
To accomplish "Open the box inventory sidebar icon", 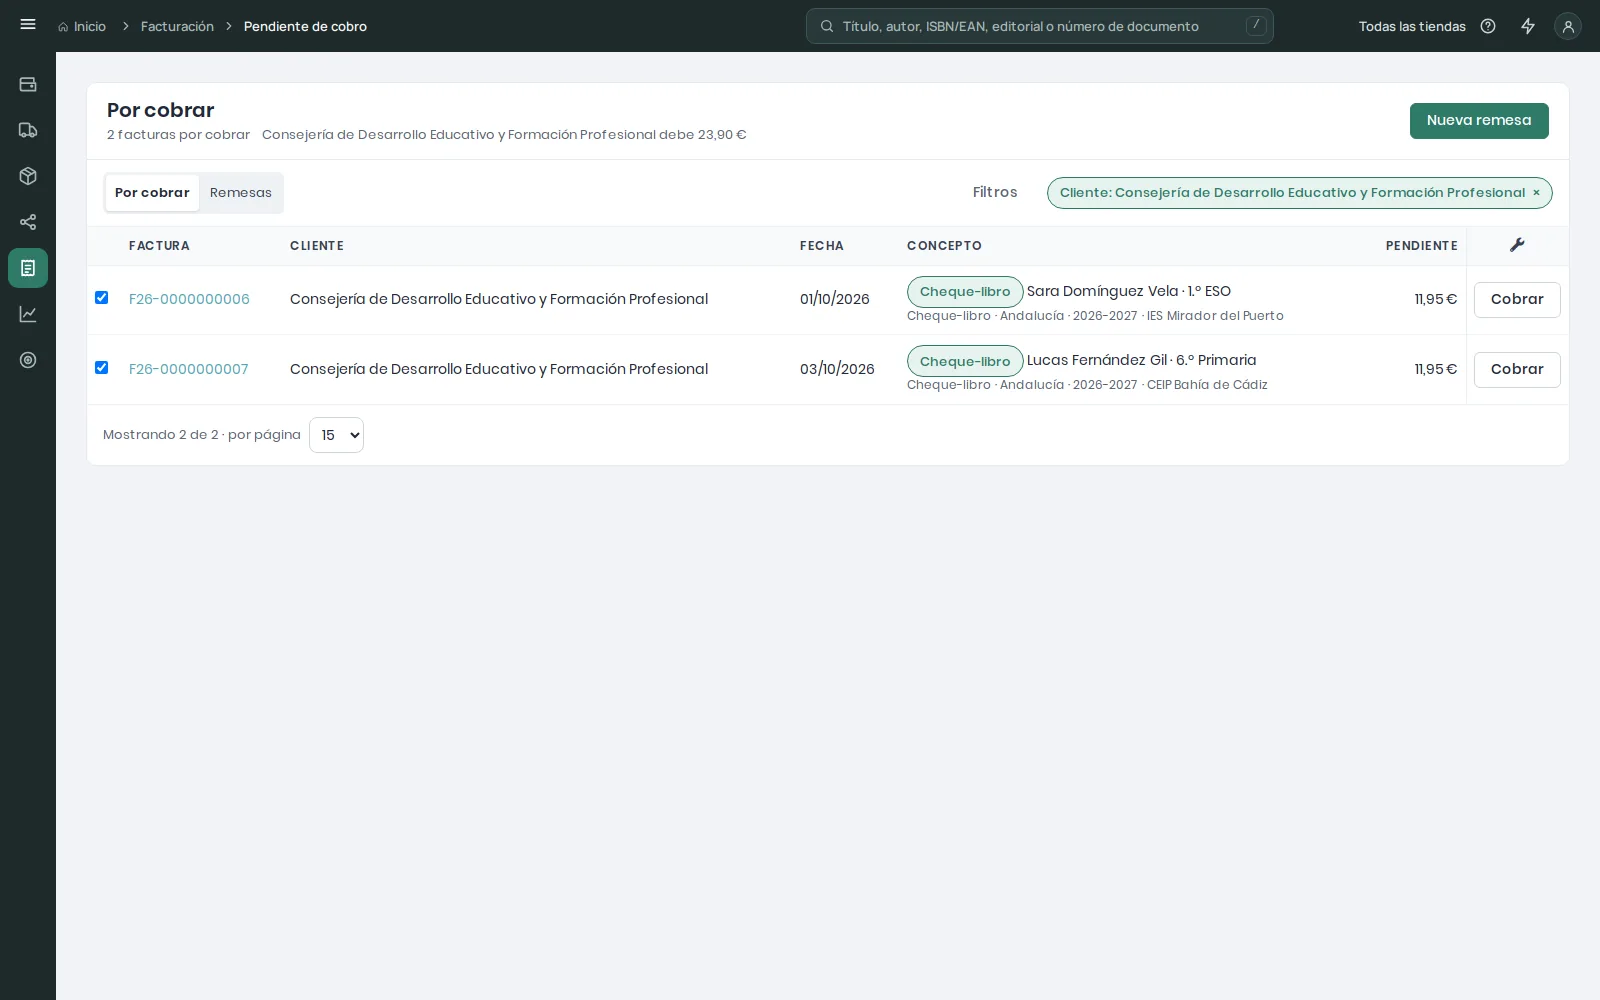I will tap(28, 176).
